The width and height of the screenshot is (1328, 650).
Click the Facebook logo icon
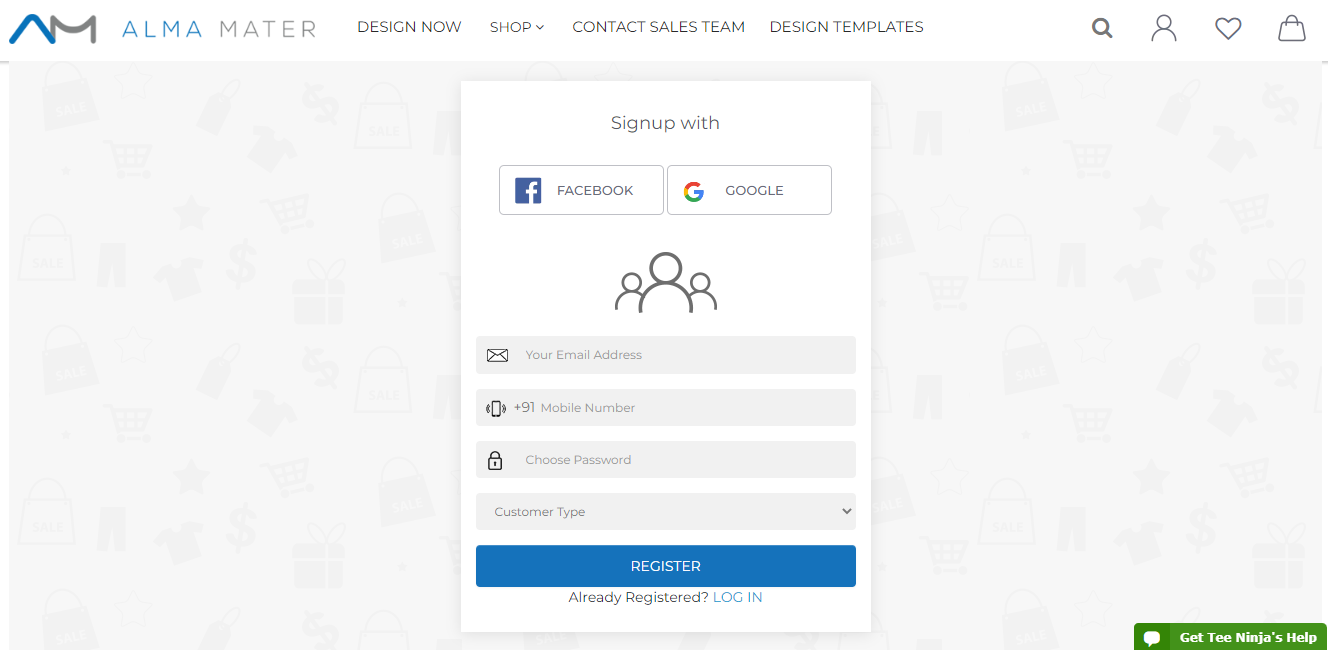pos(528,190)
